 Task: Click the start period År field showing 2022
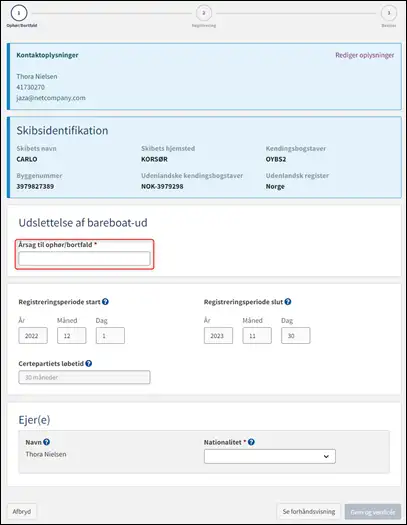click(33, 335)
